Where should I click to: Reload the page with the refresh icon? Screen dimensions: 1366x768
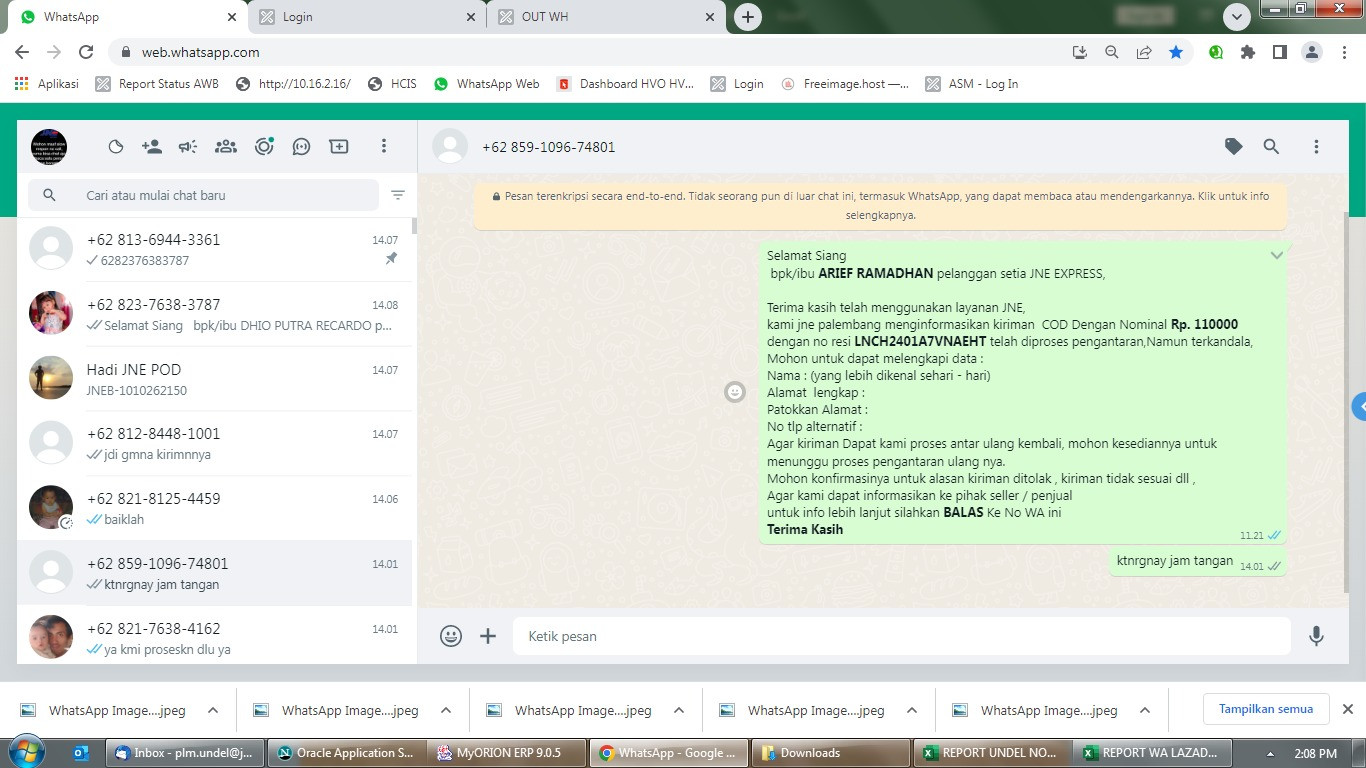pyautogui.click(x=86, y=52)
